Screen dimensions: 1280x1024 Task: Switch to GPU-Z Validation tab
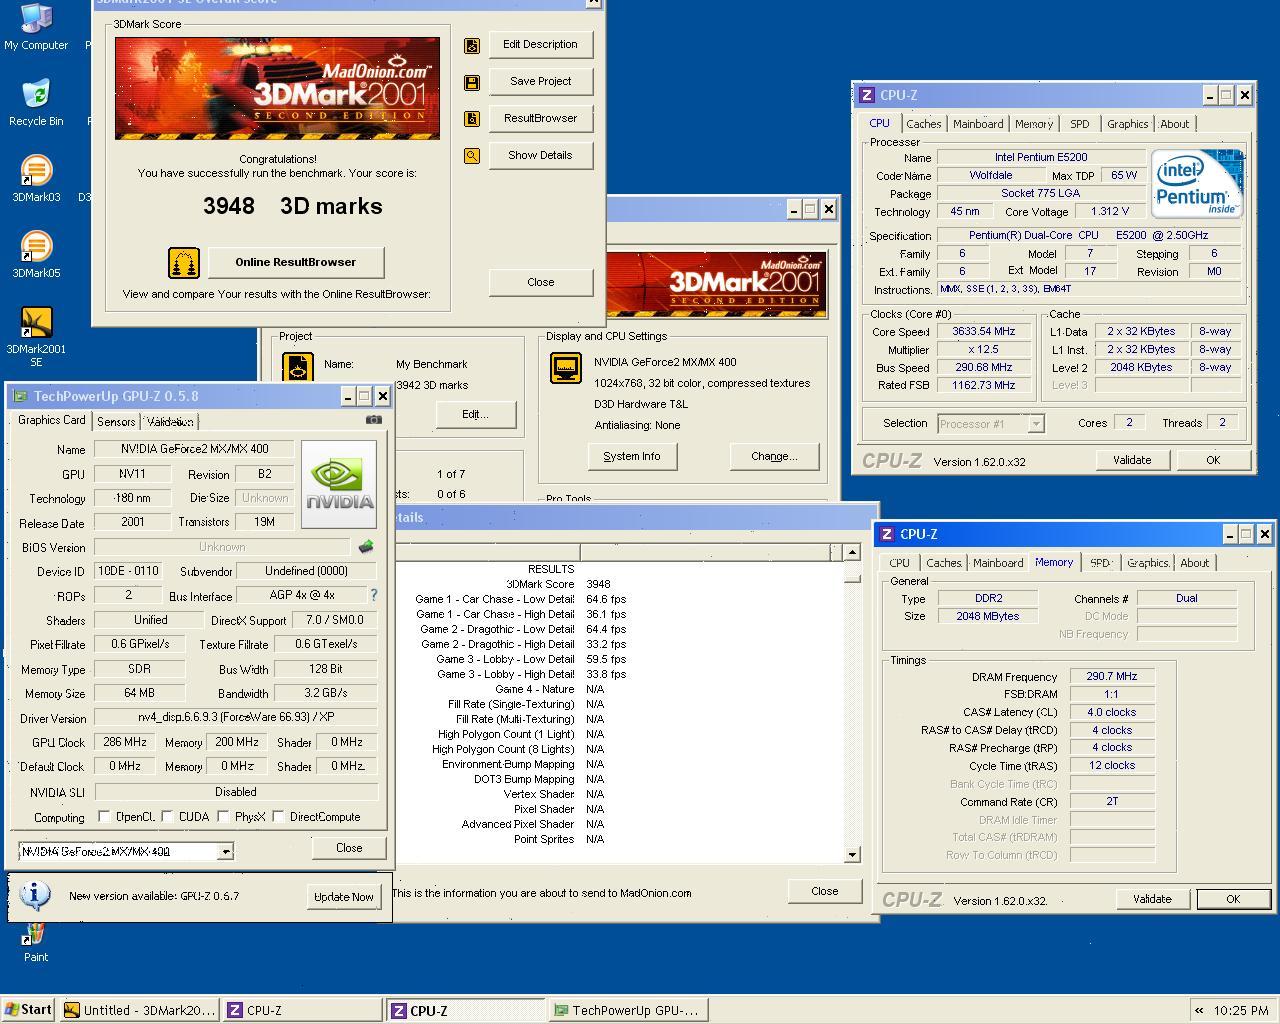click(x=170, y=422)
